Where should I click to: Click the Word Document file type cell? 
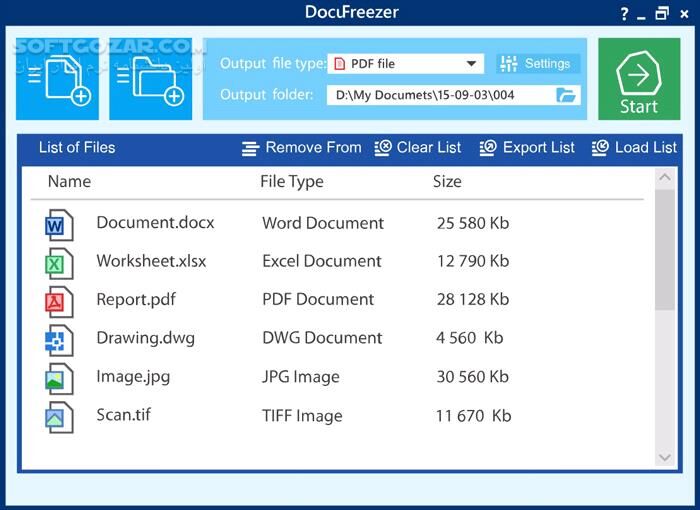pyautogui.click(x=323, y=223)
